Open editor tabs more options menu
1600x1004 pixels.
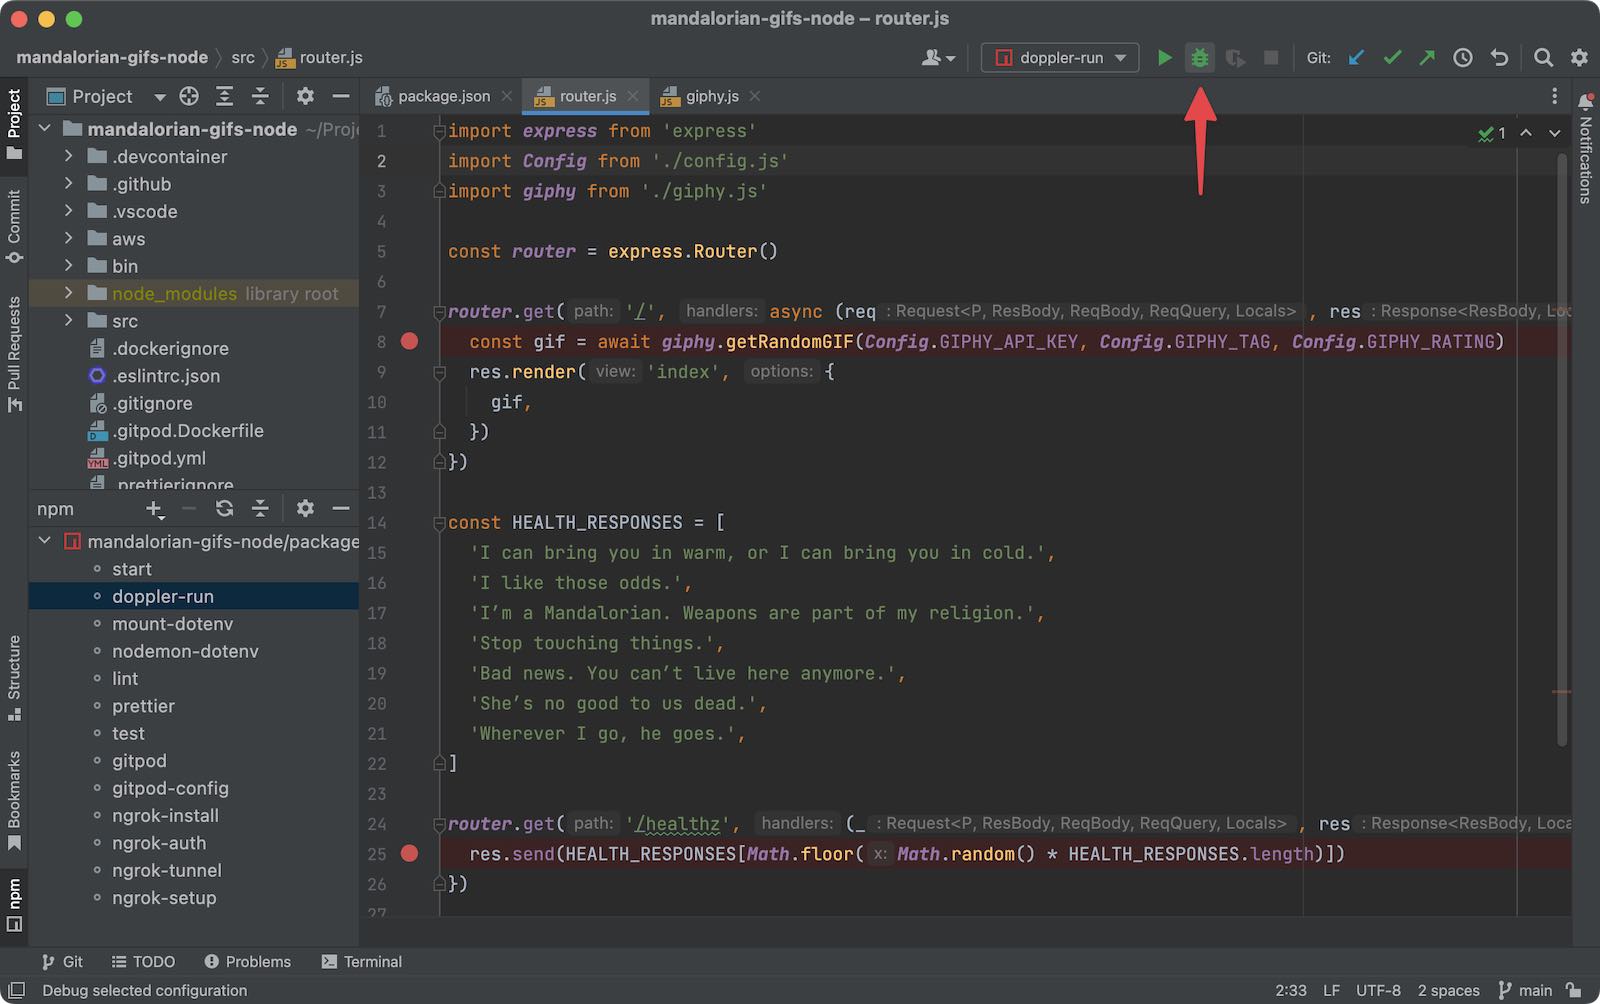1554,96
